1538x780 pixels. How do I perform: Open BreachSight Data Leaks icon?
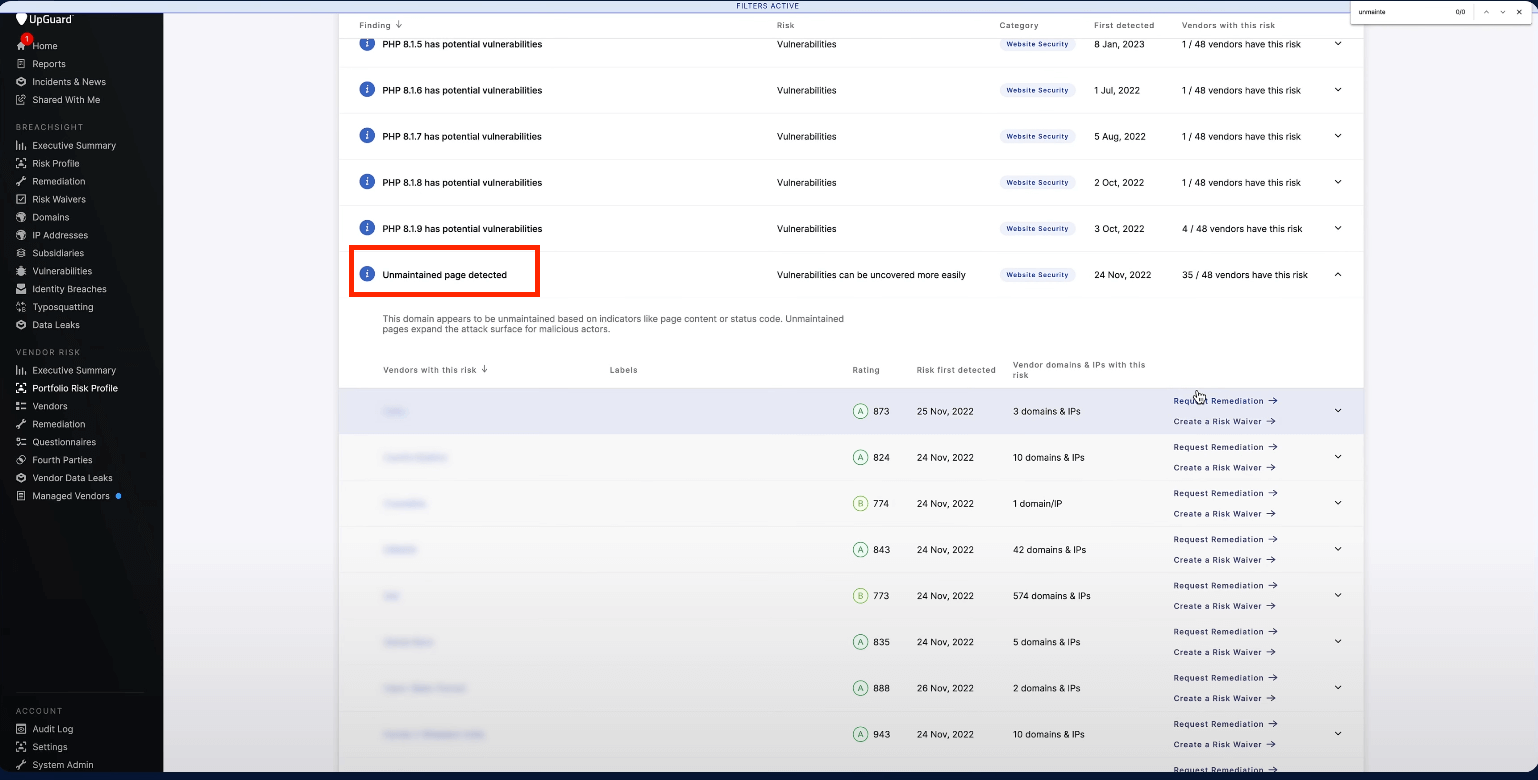[x=21, y=326]
